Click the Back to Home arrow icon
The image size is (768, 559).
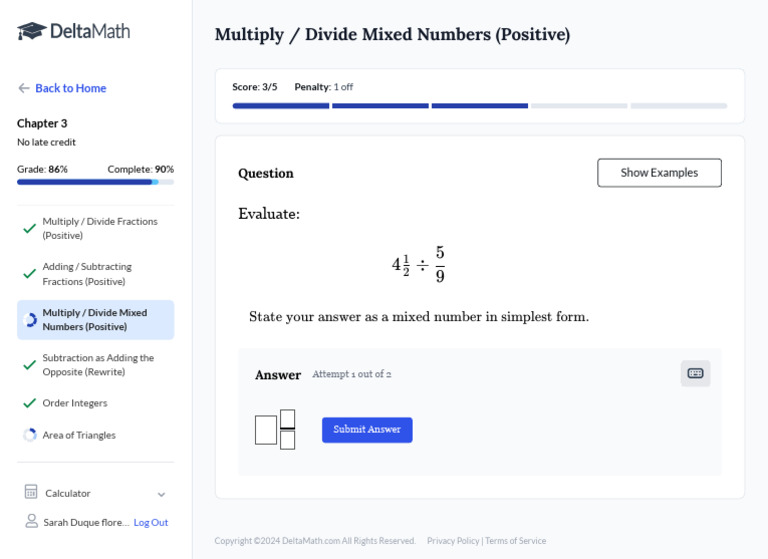[x=24, y=88]
